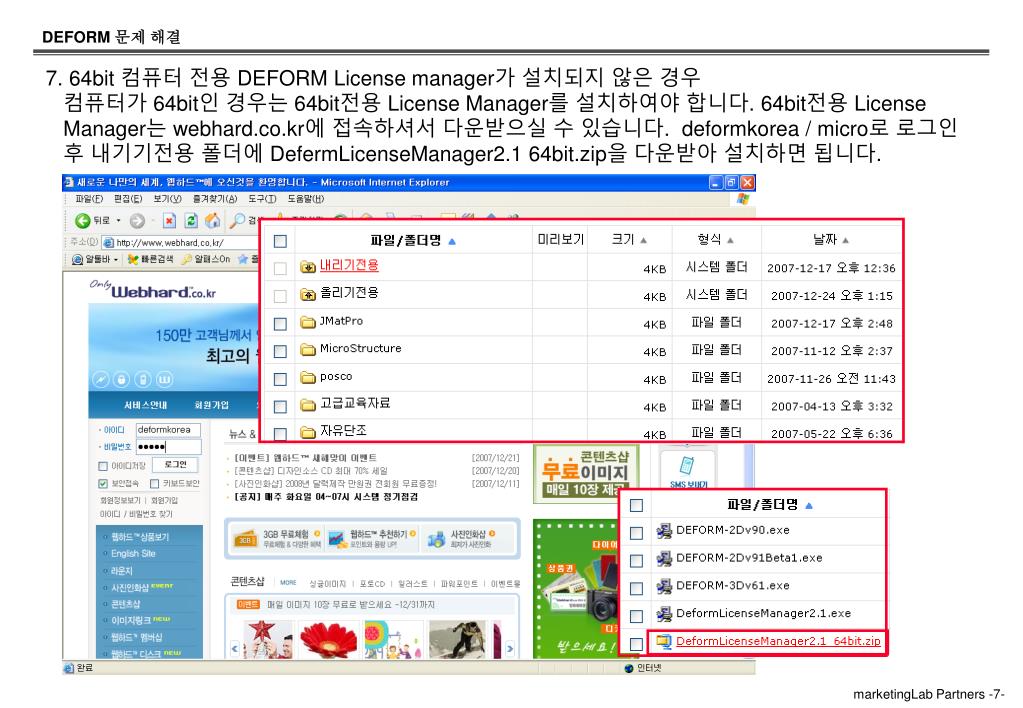Tick the posco folder checkbox

[x=281, y=378]
